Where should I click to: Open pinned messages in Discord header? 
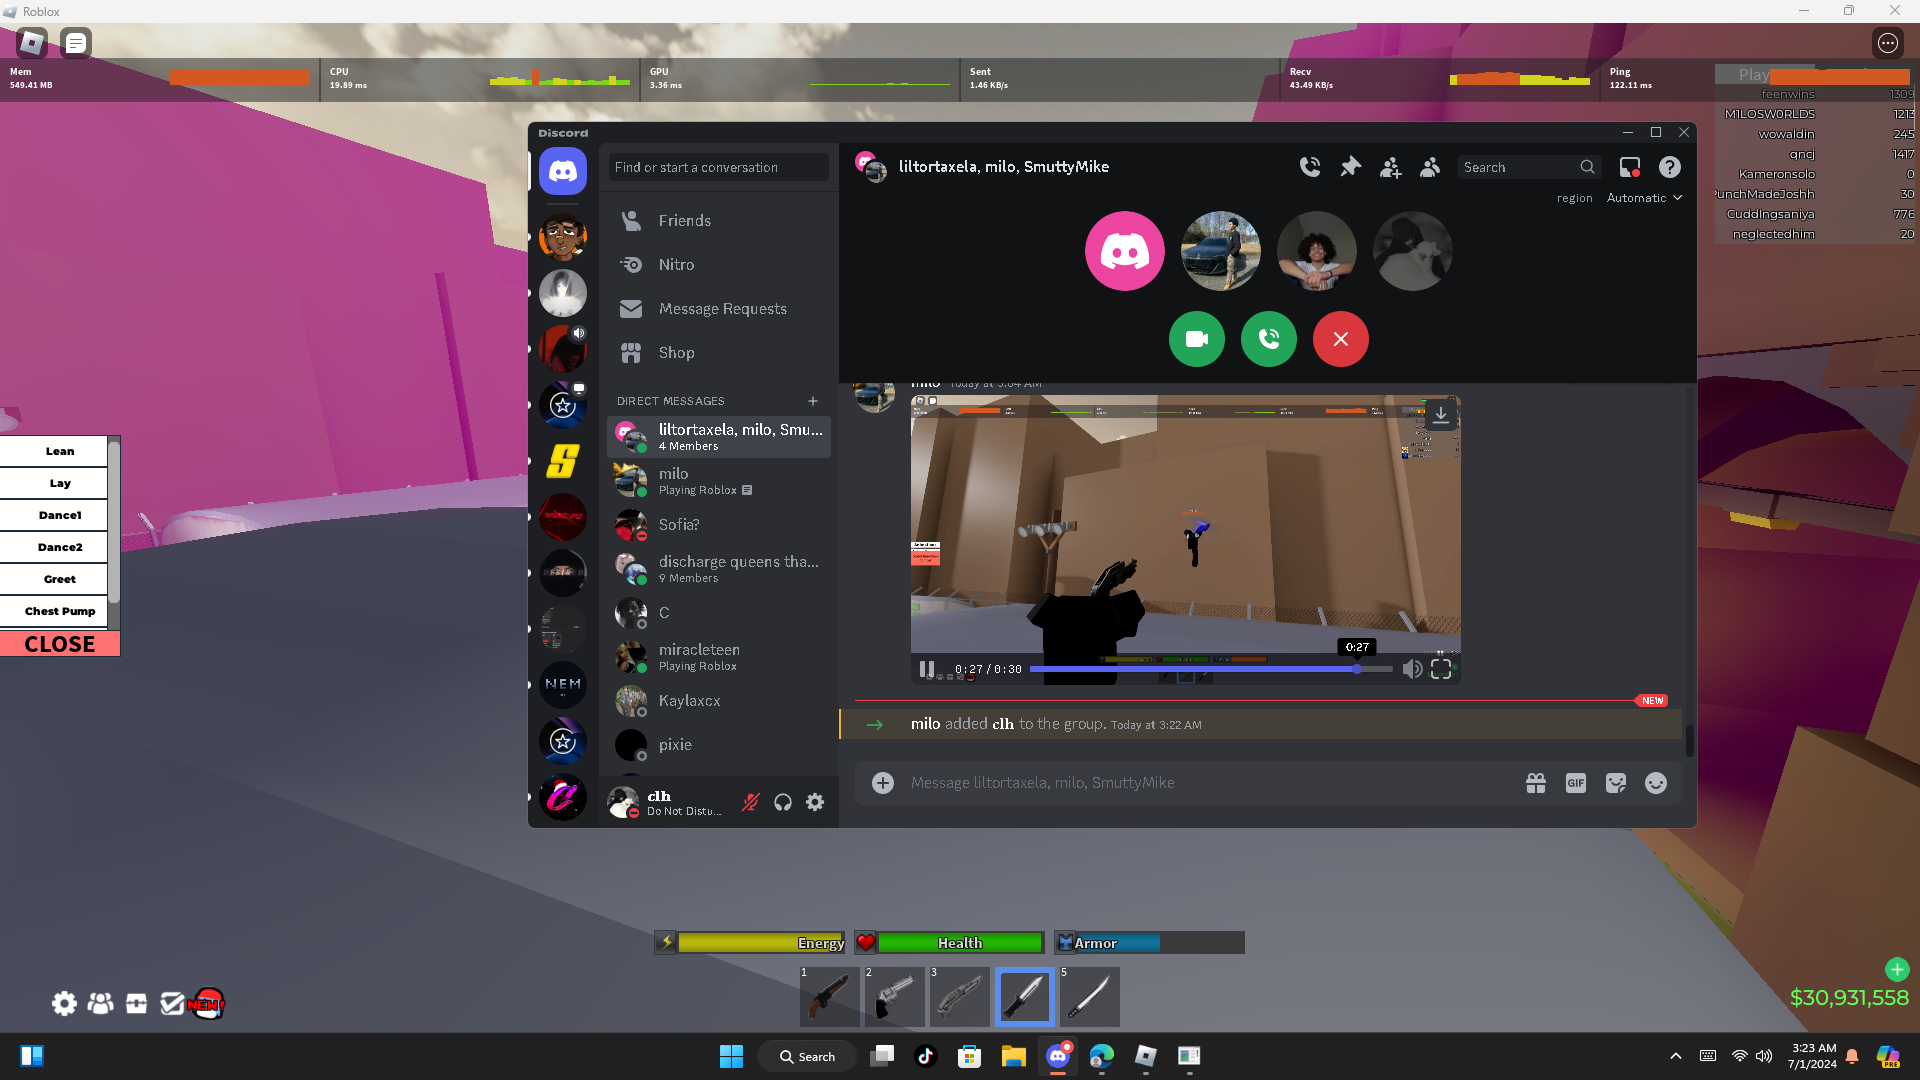1350,167
